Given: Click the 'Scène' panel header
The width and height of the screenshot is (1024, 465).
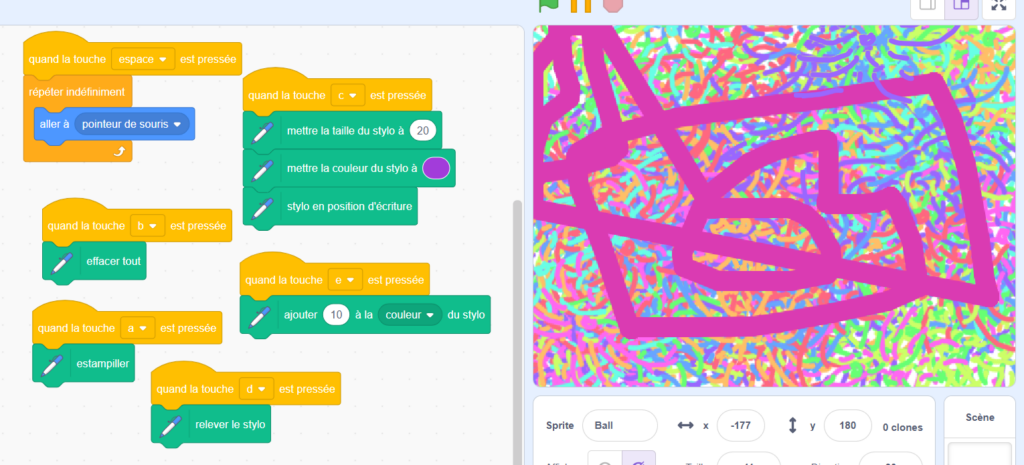Looking at the screenshot, I should pos(980,417).
